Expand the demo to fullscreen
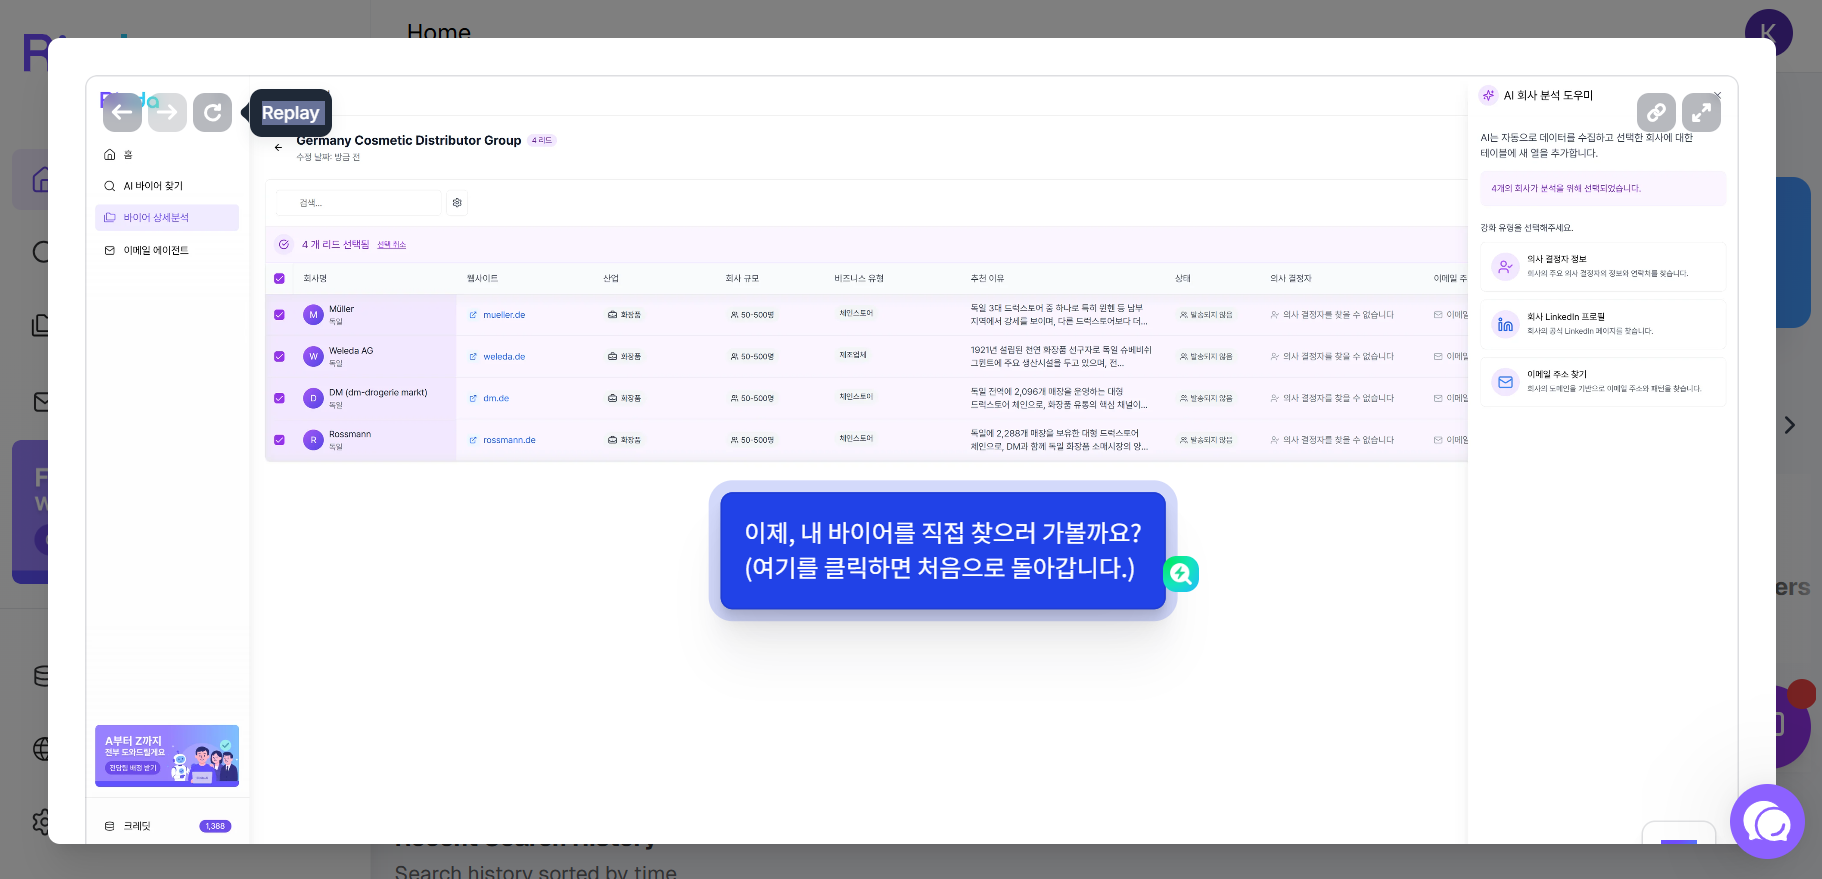Image resolution: width=1822 pixels, height=879 pixels. (1701, 112)
